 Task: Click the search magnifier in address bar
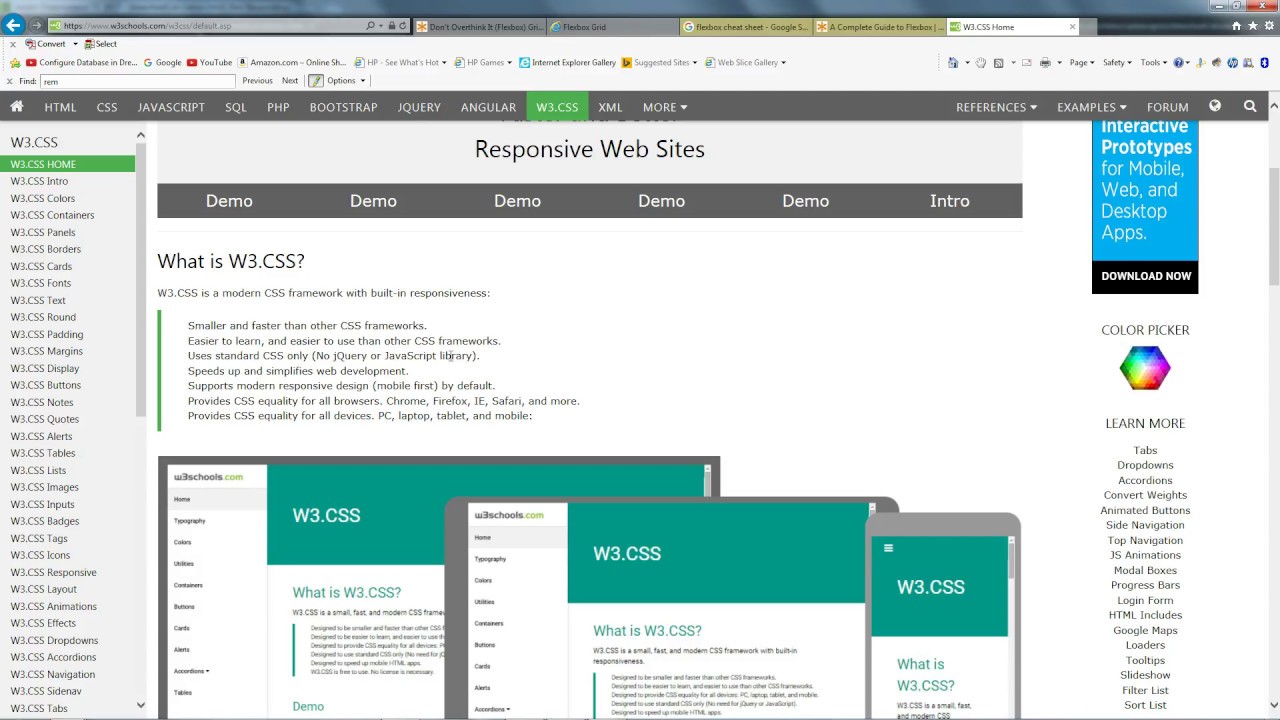pos(371,26)
